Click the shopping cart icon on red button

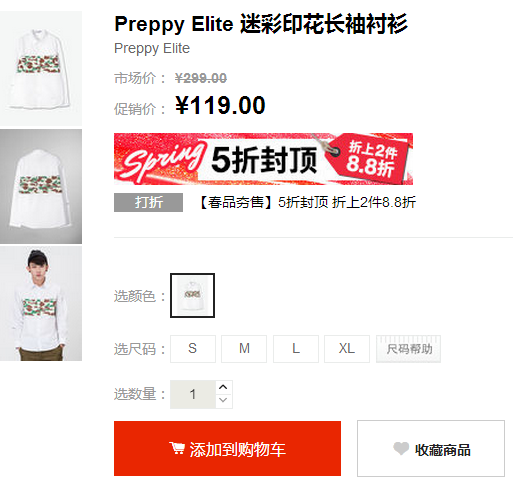click(x=177, y=448)
